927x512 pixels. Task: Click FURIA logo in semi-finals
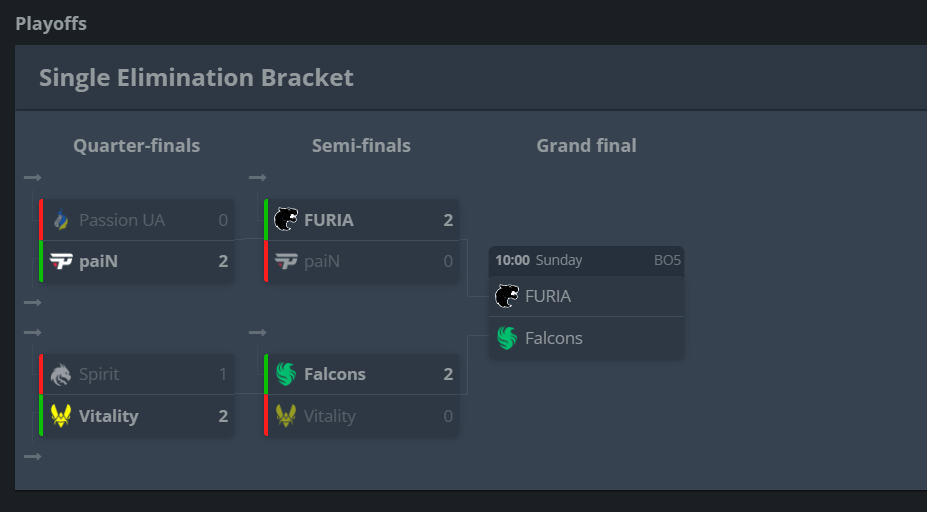[x=286, y=219]
